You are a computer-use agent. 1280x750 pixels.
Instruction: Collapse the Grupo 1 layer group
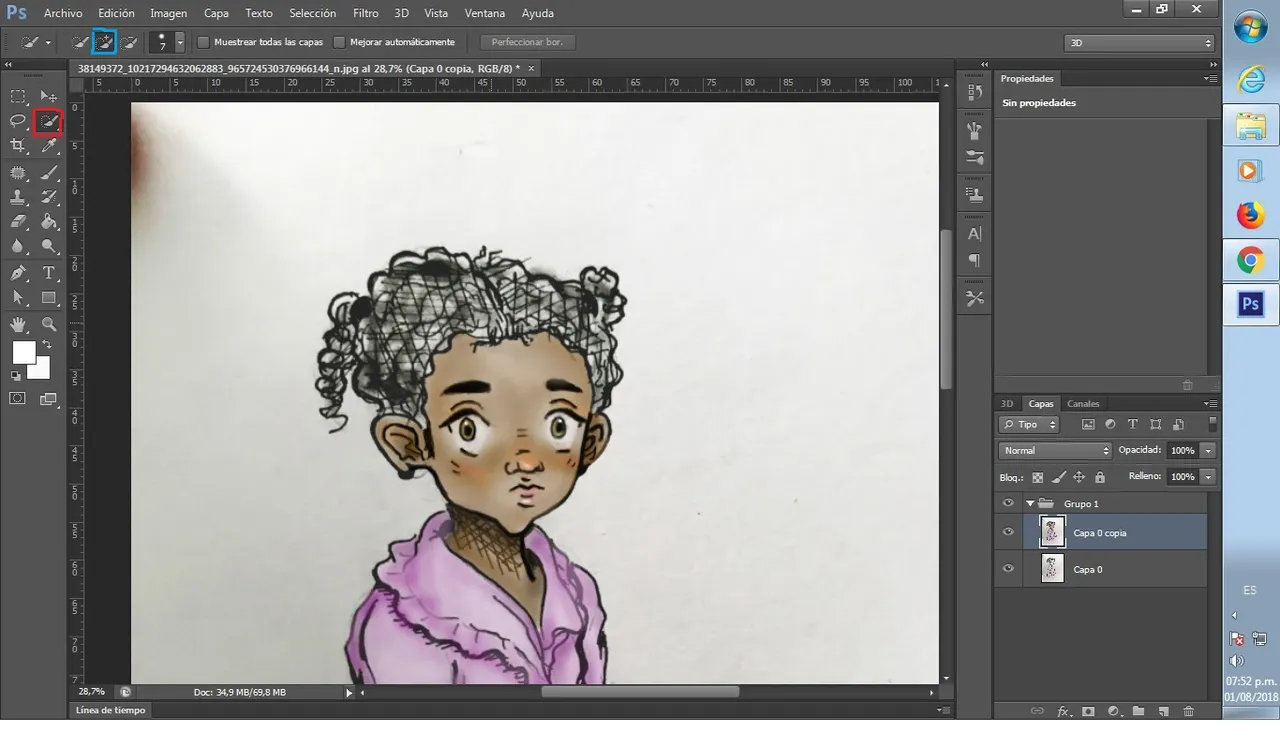pos(1029,504)
